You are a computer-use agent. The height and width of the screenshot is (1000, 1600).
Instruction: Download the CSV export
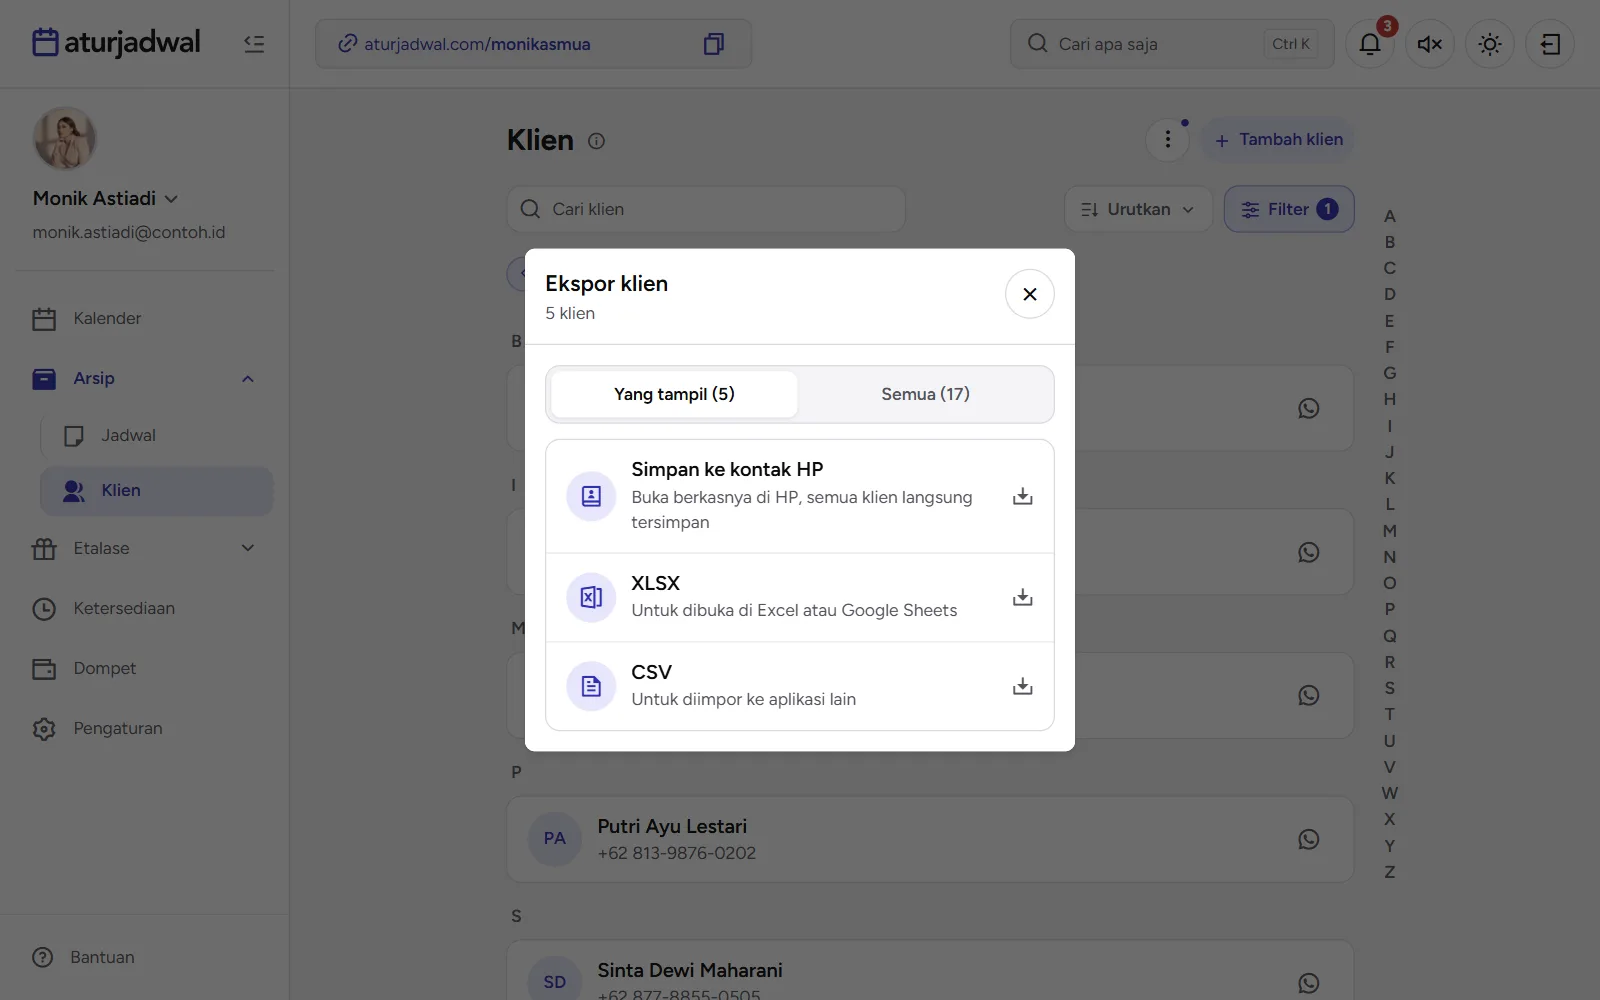[1022, 686]
